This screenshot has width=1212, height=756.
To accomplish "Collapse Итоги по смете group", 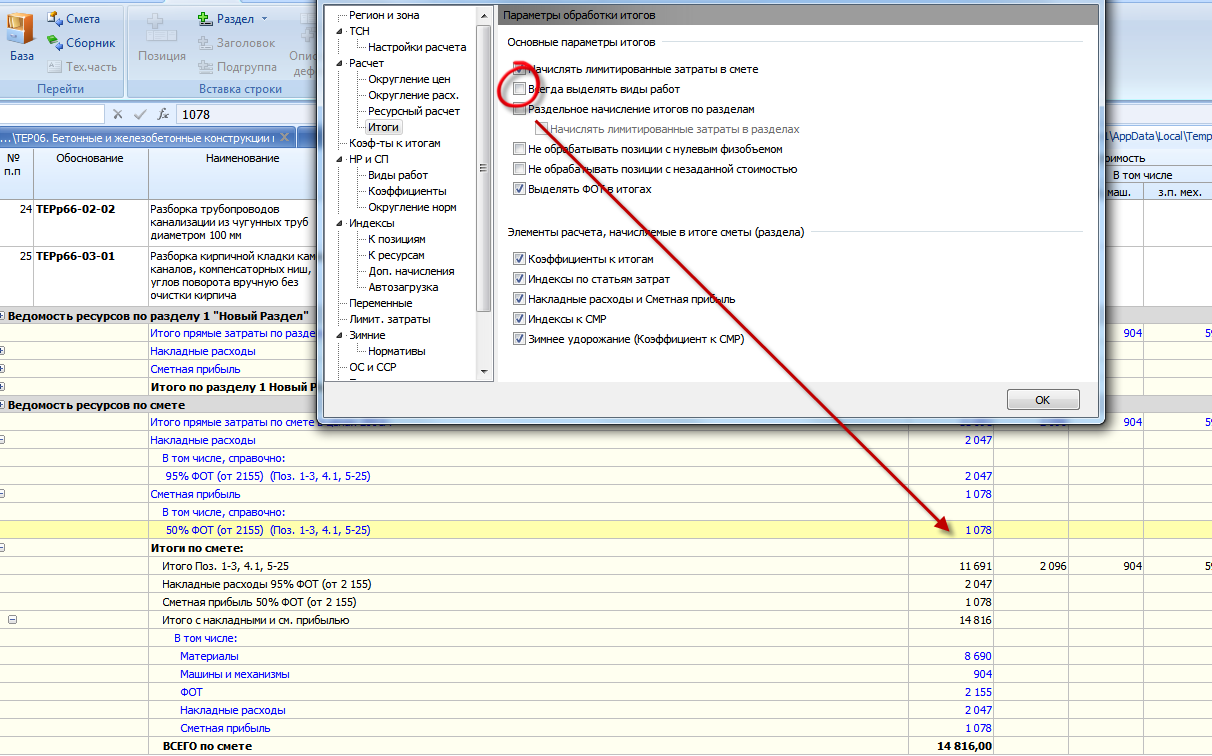I will click(x=3, y=548).
